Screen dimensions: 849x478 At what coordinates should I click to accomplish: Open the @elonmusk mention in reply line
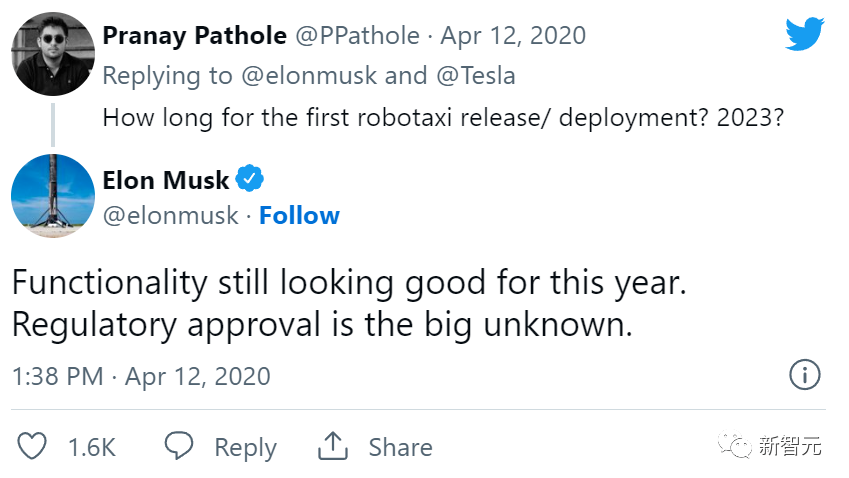point(322,76)
